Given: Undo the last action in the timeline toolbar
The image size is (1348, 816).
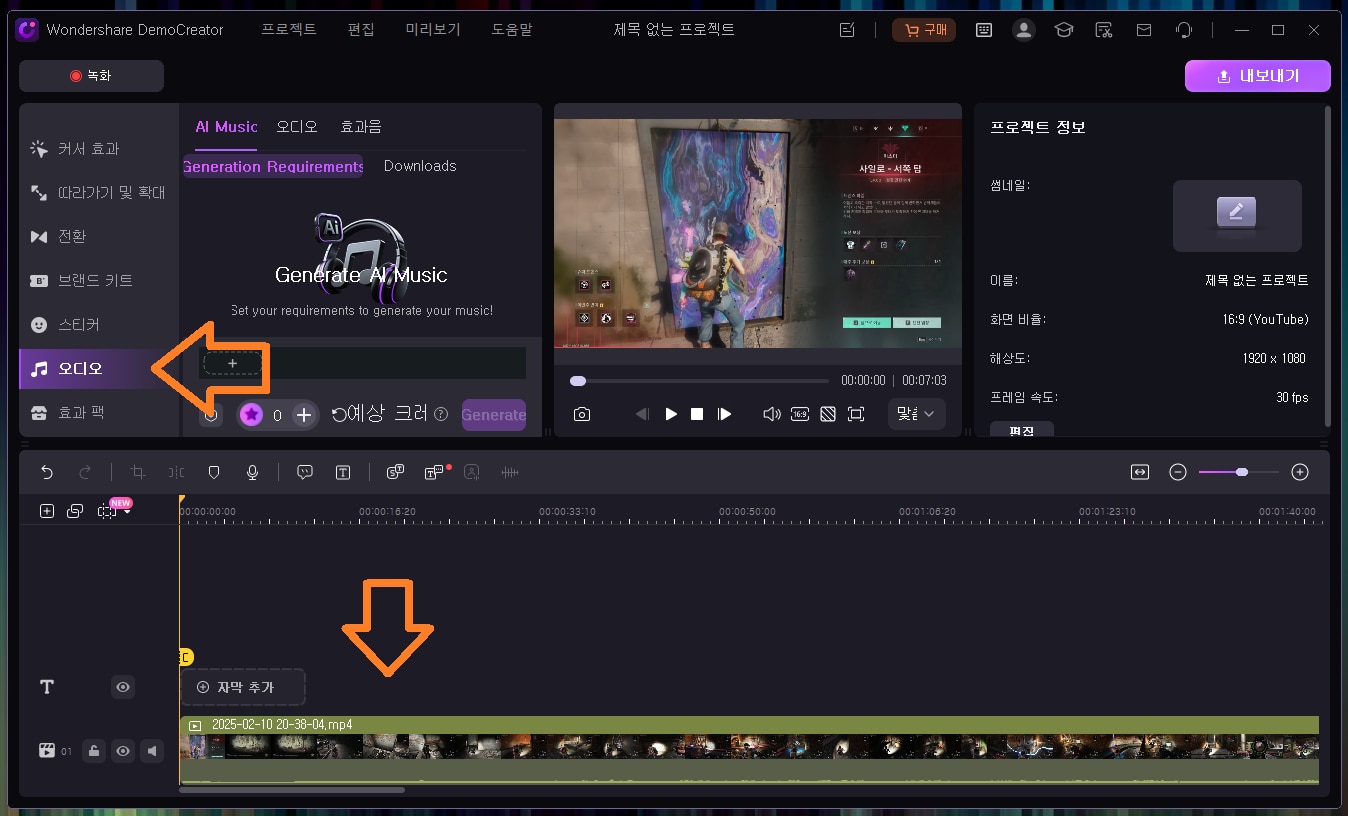Looking at the screenshot, I should click(x=46, y=472).
